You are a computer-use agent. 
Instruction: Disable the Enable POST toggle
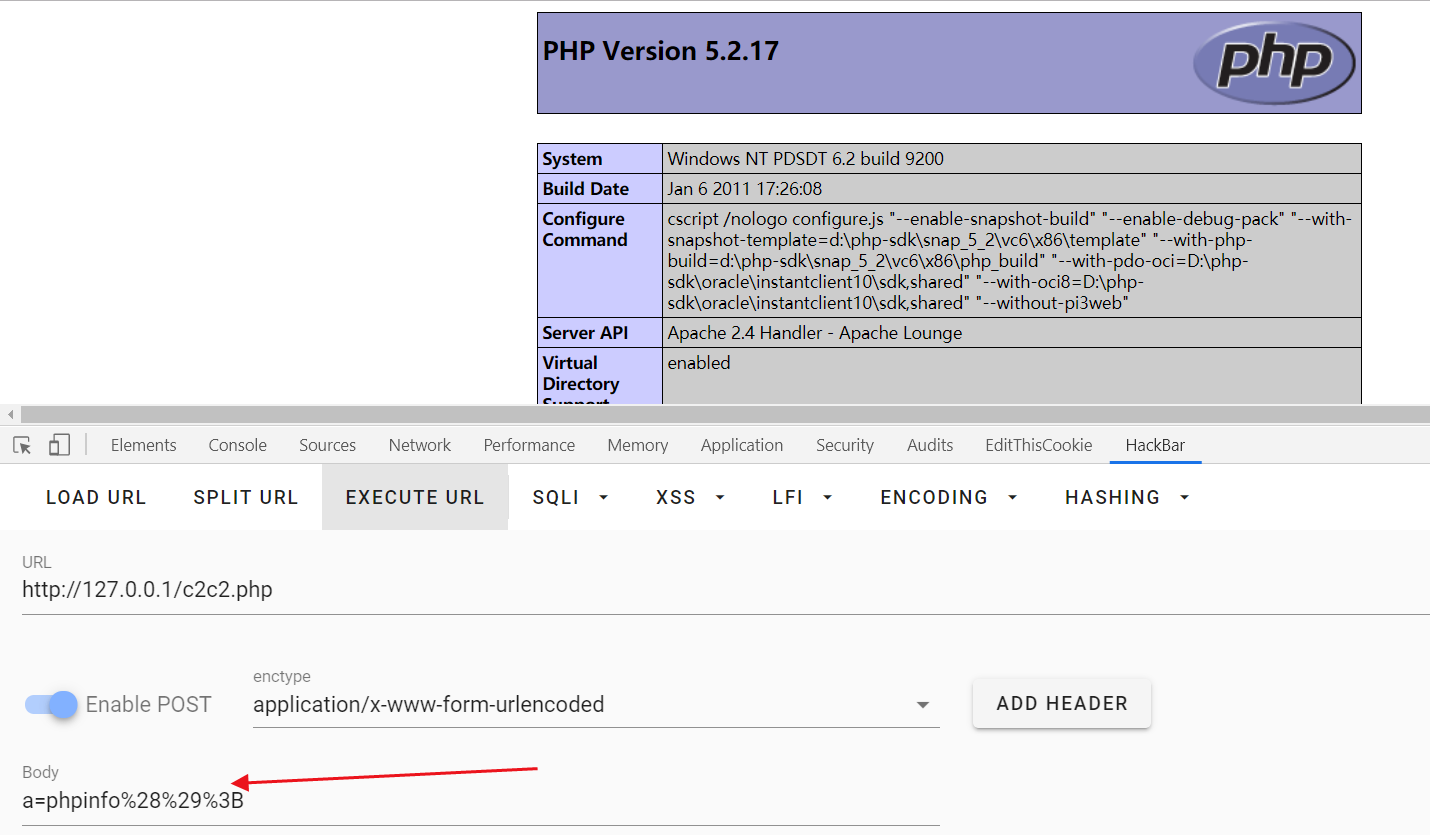[x=51, y=704]
